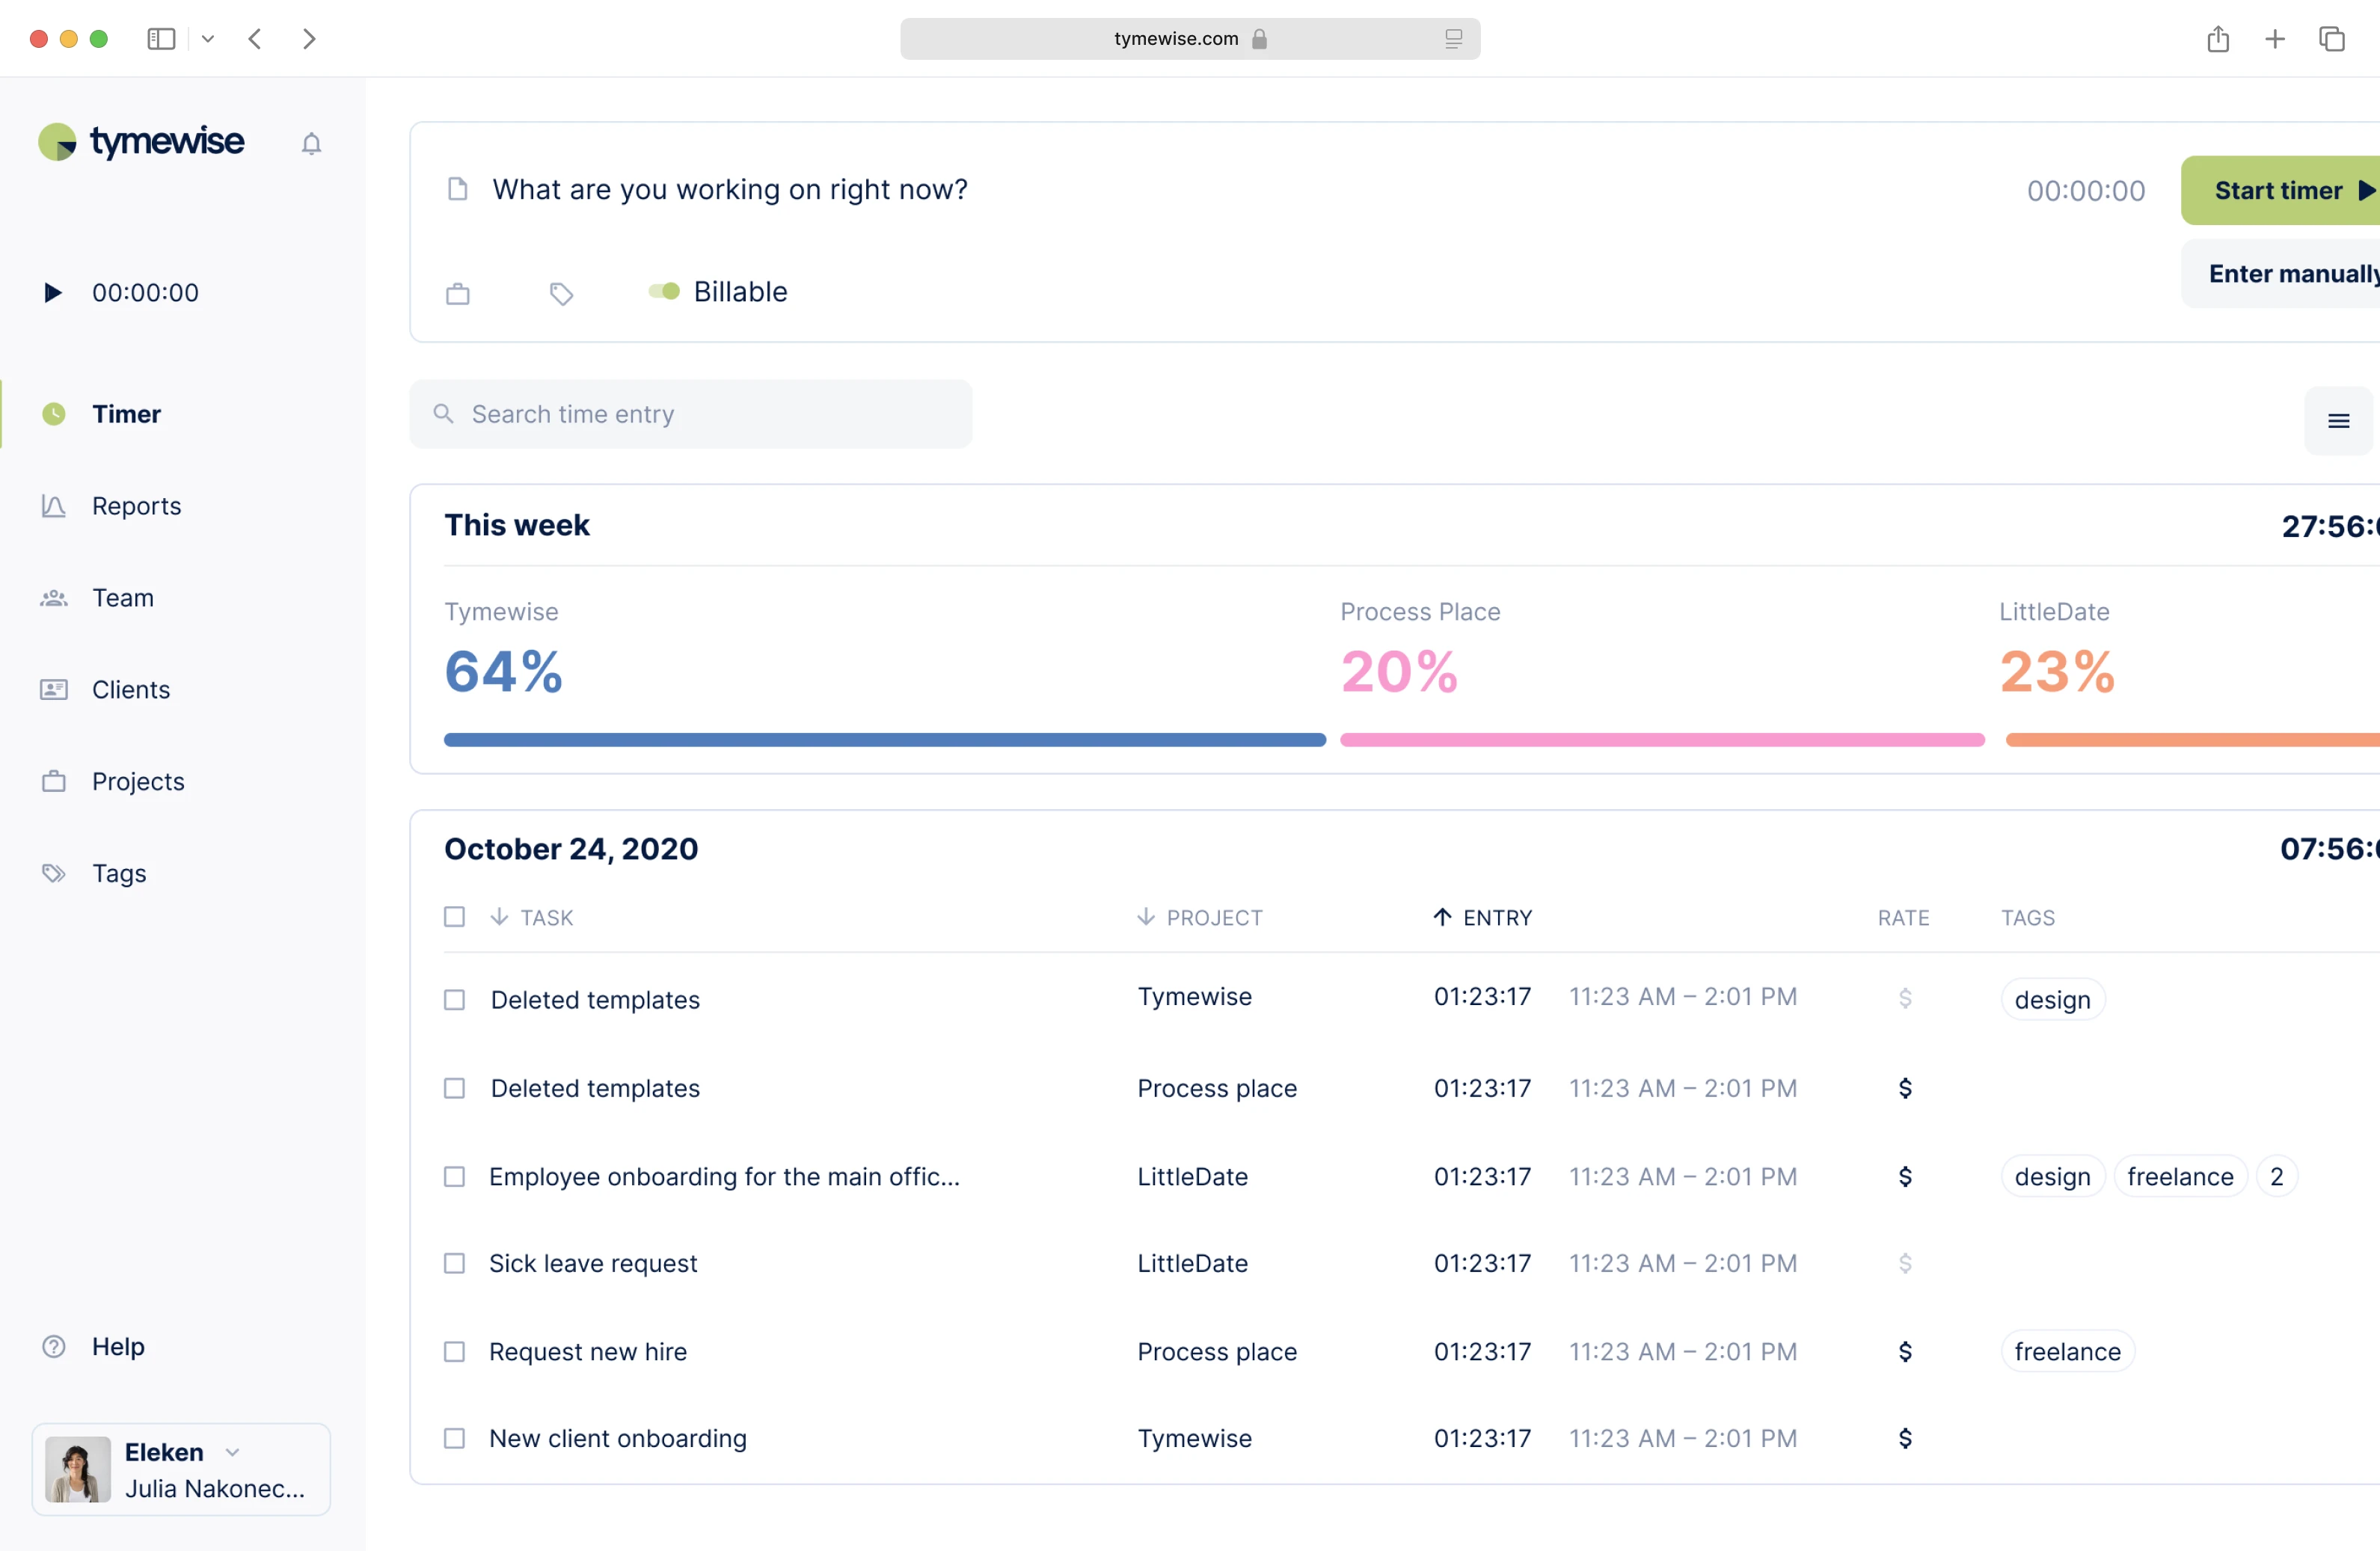Screen dimensions: 2380x1551
Task: Click the blue Tymewise progress bar
Action: [x=884, y=740]
